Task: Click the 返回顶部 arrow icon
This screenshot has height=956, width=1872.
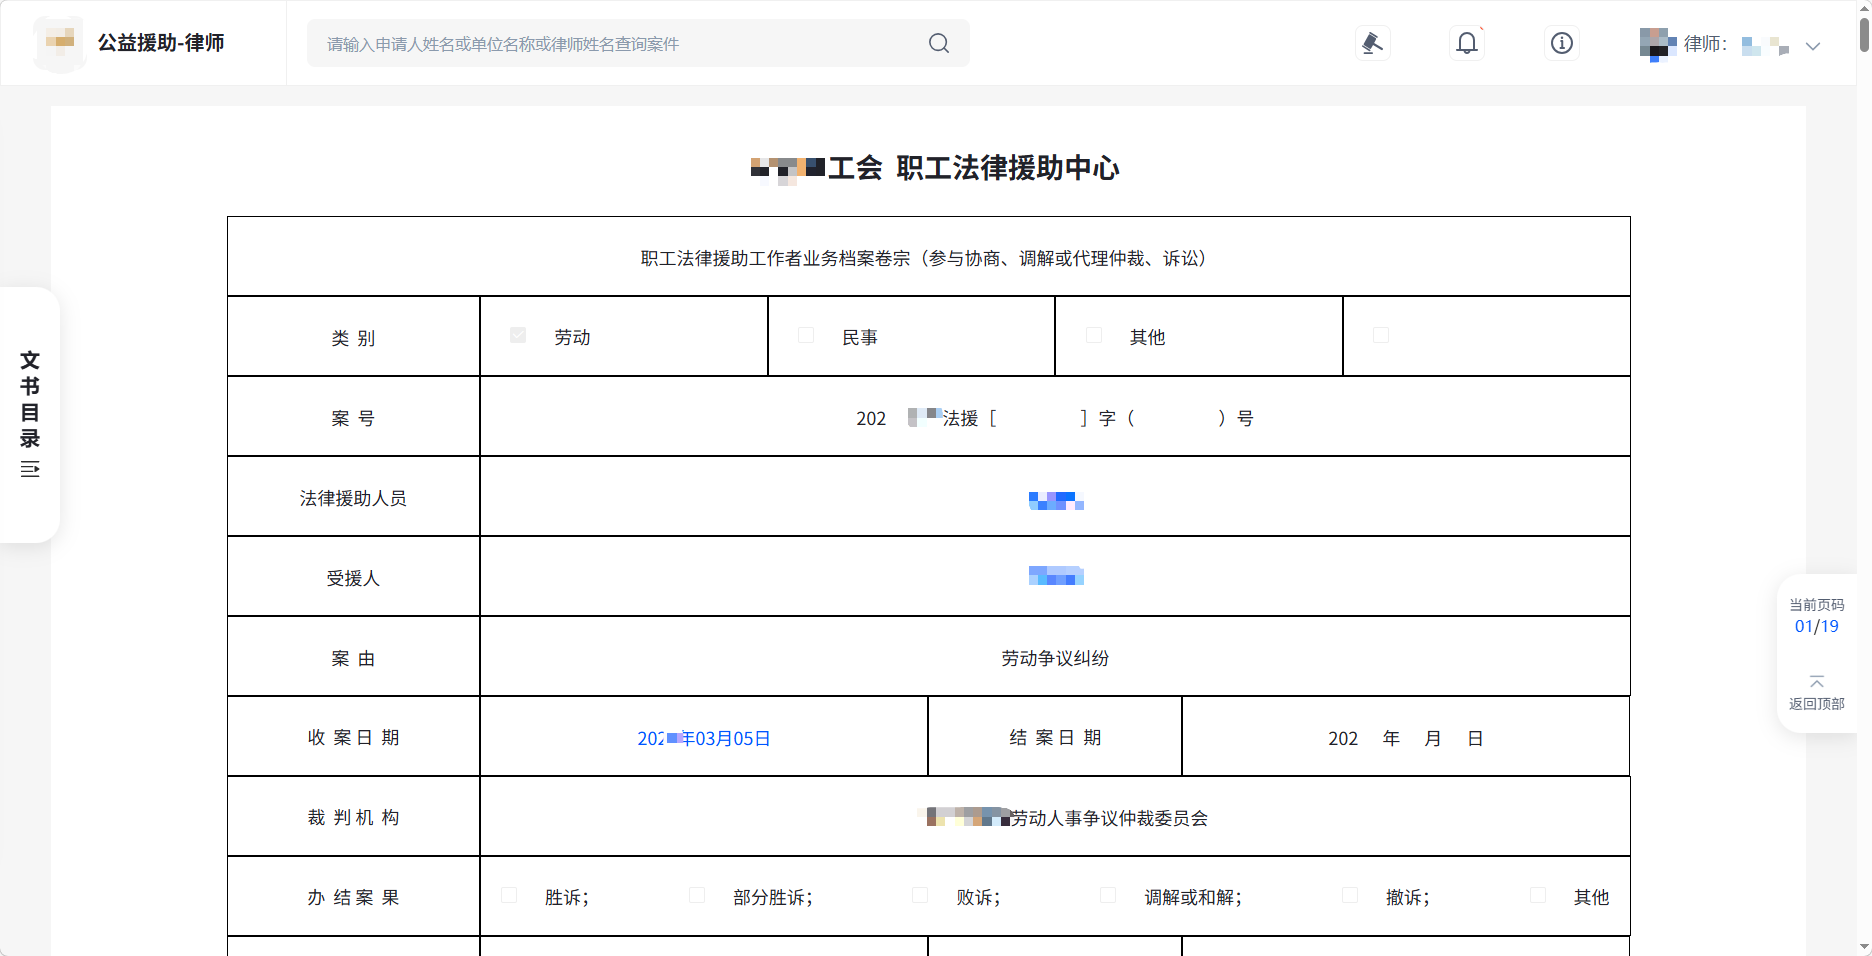Action: (x=1816, y=682)
